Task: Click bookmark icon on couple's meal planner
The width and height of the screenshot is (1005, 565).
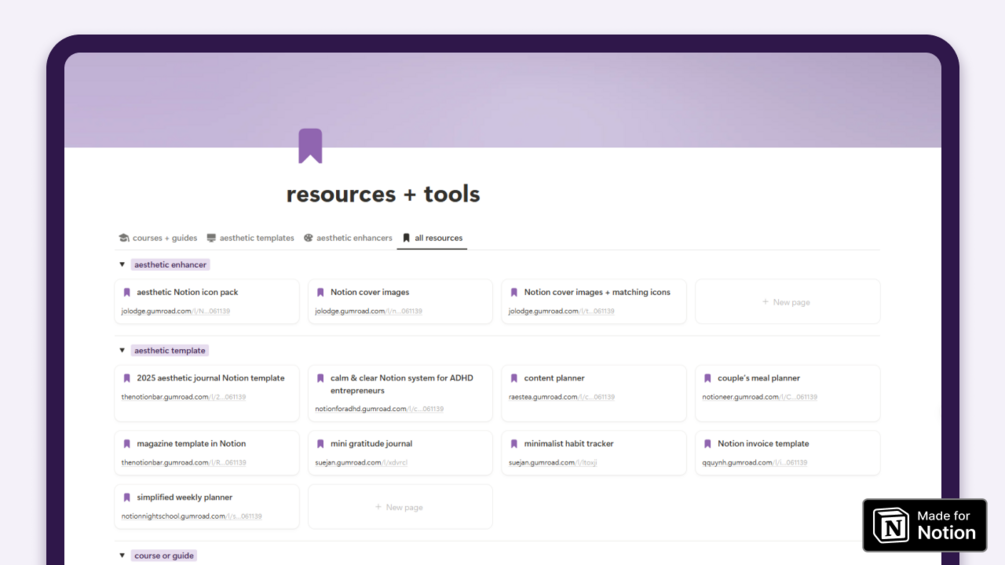Action: click(x=708, y=378)
